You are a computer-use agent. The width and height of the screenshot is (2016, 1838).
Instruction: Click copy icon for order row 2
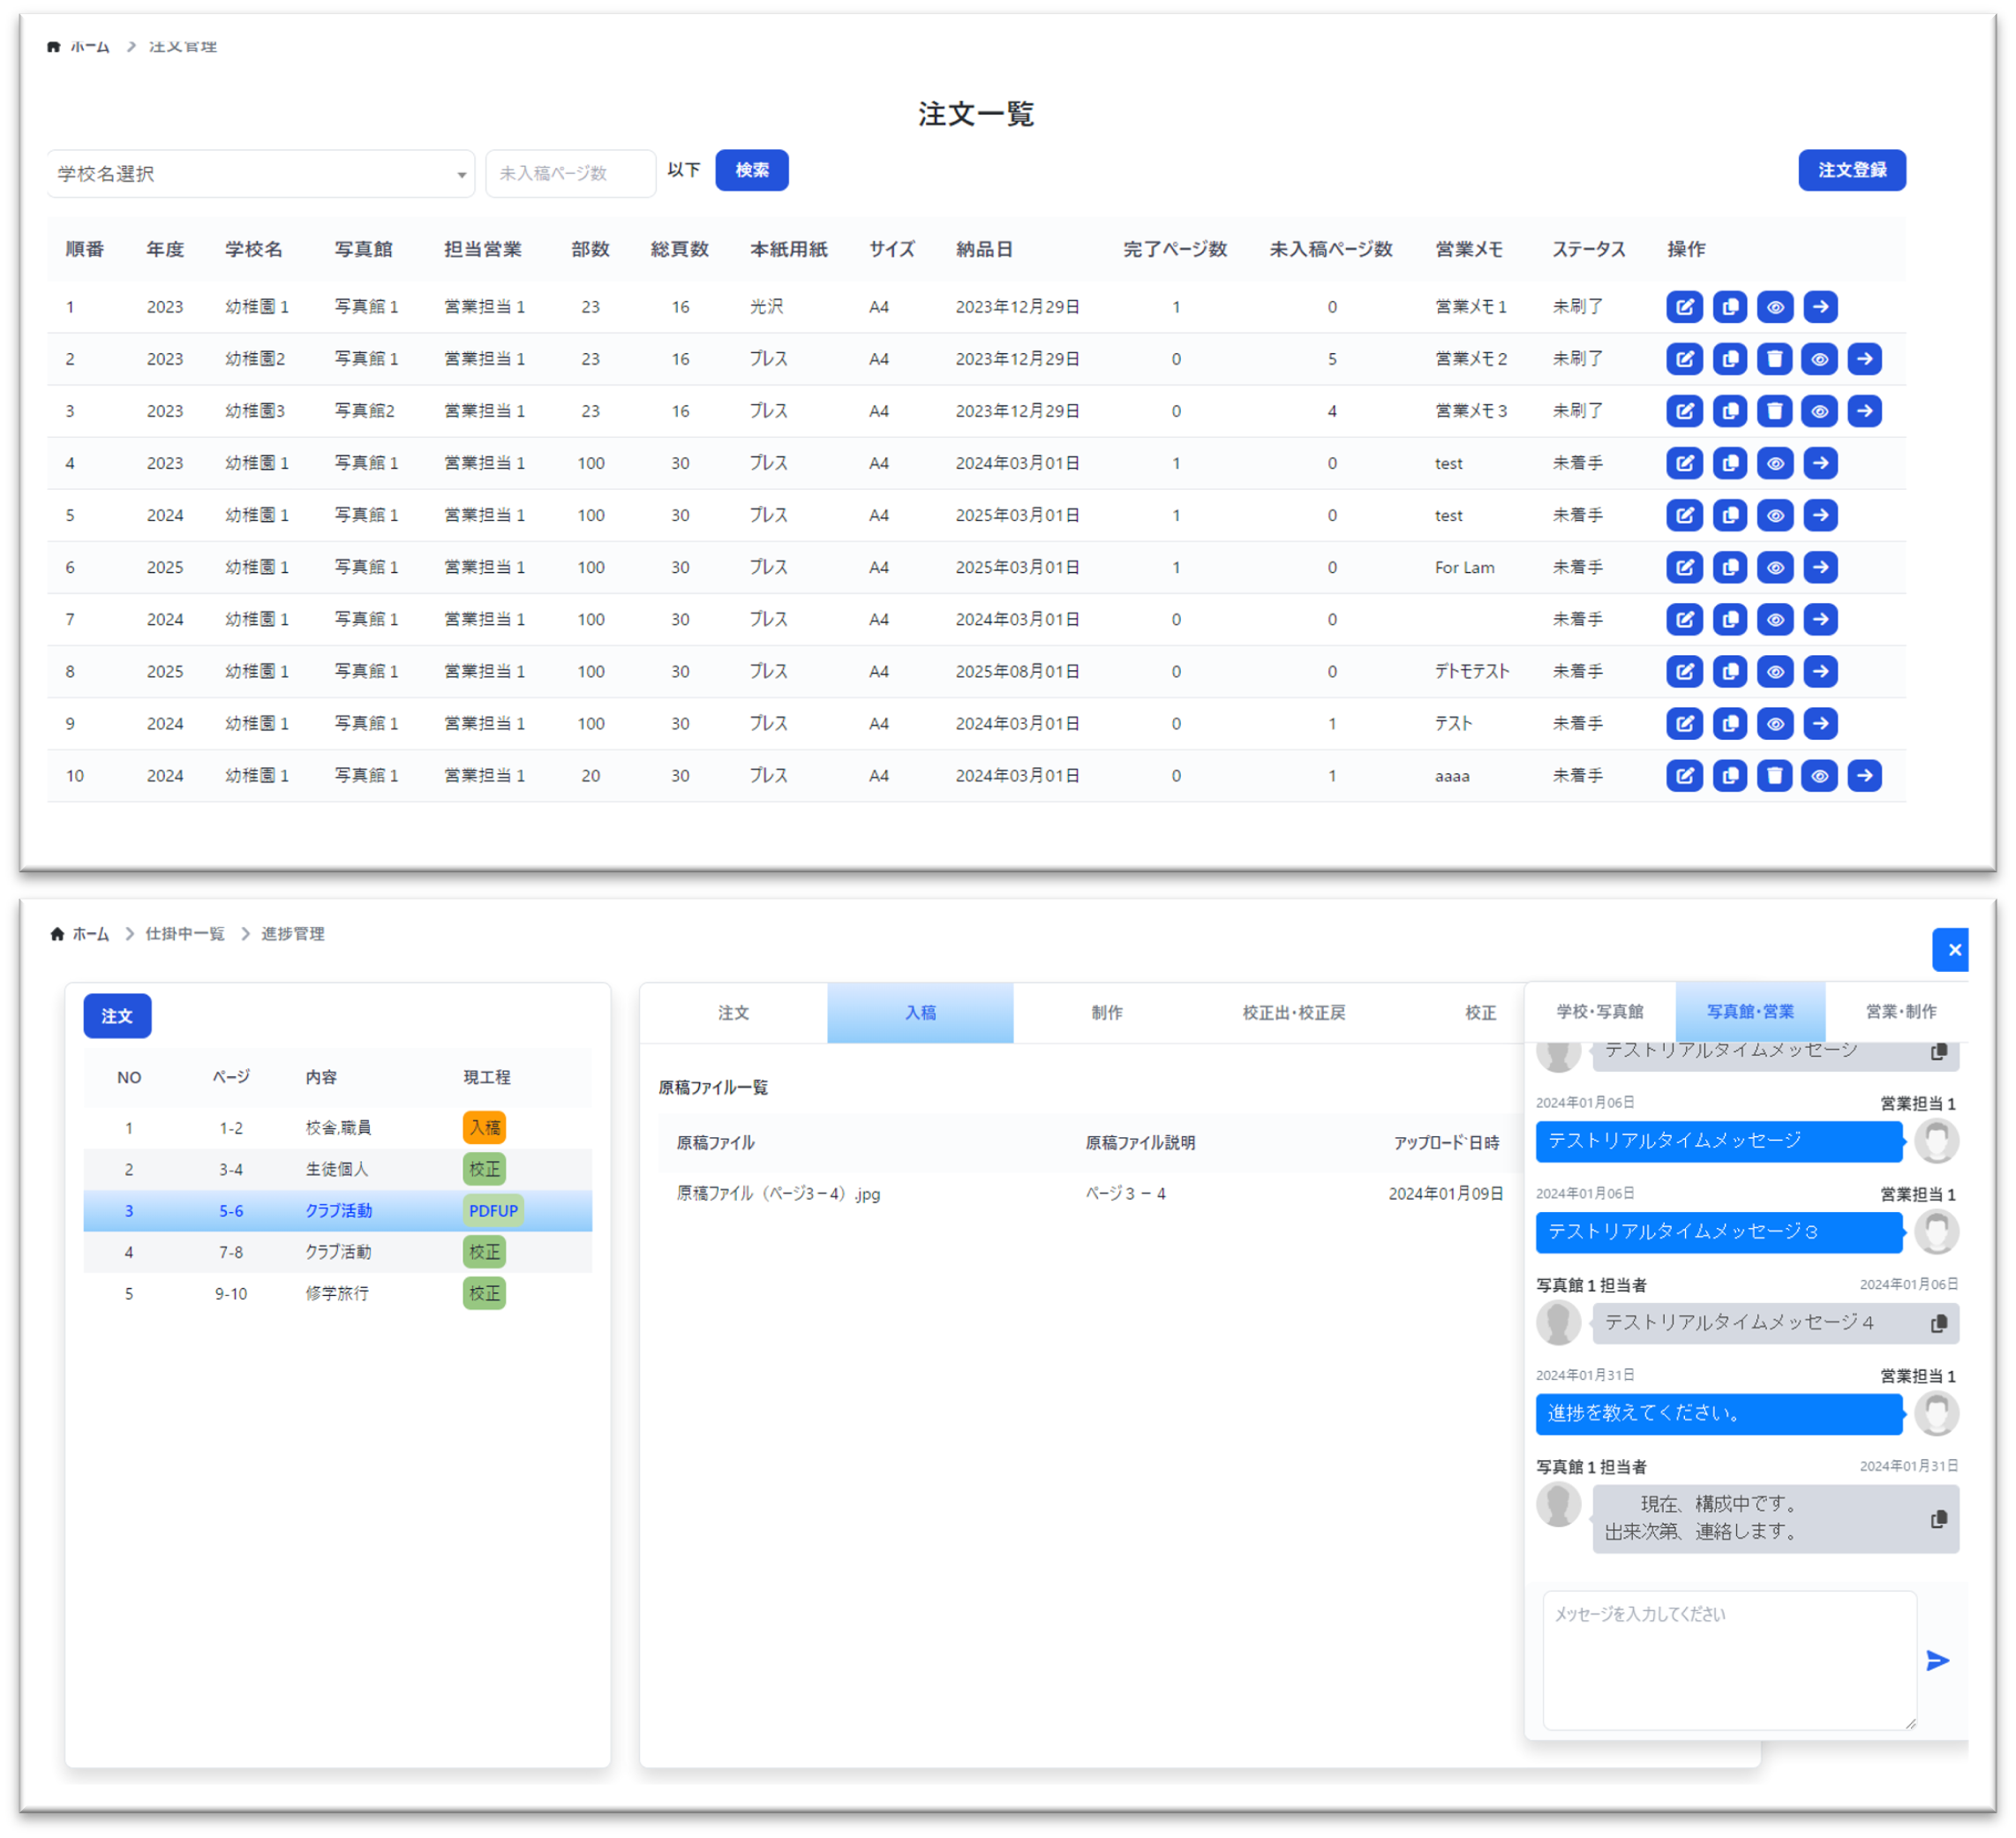[x=1729, y=359]
